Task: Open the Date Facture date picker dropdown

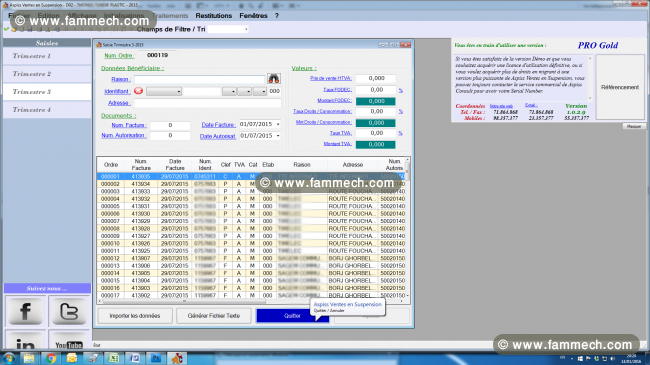Action: pos(278,124)
